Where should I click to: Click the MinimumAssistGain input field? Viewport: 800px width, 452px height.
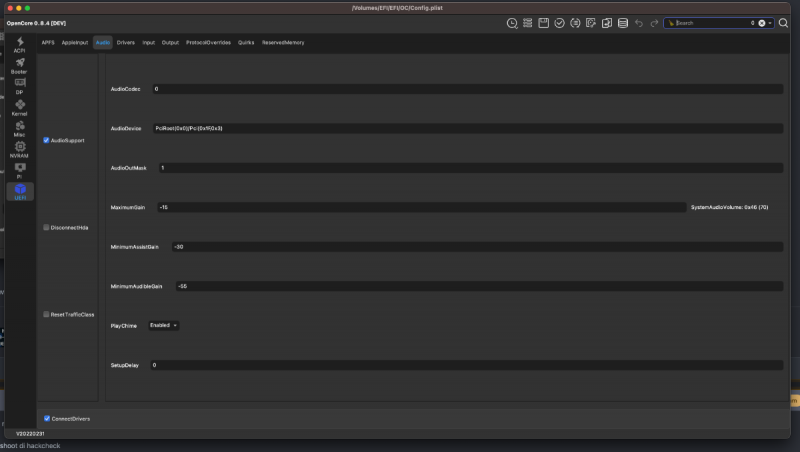477,247
